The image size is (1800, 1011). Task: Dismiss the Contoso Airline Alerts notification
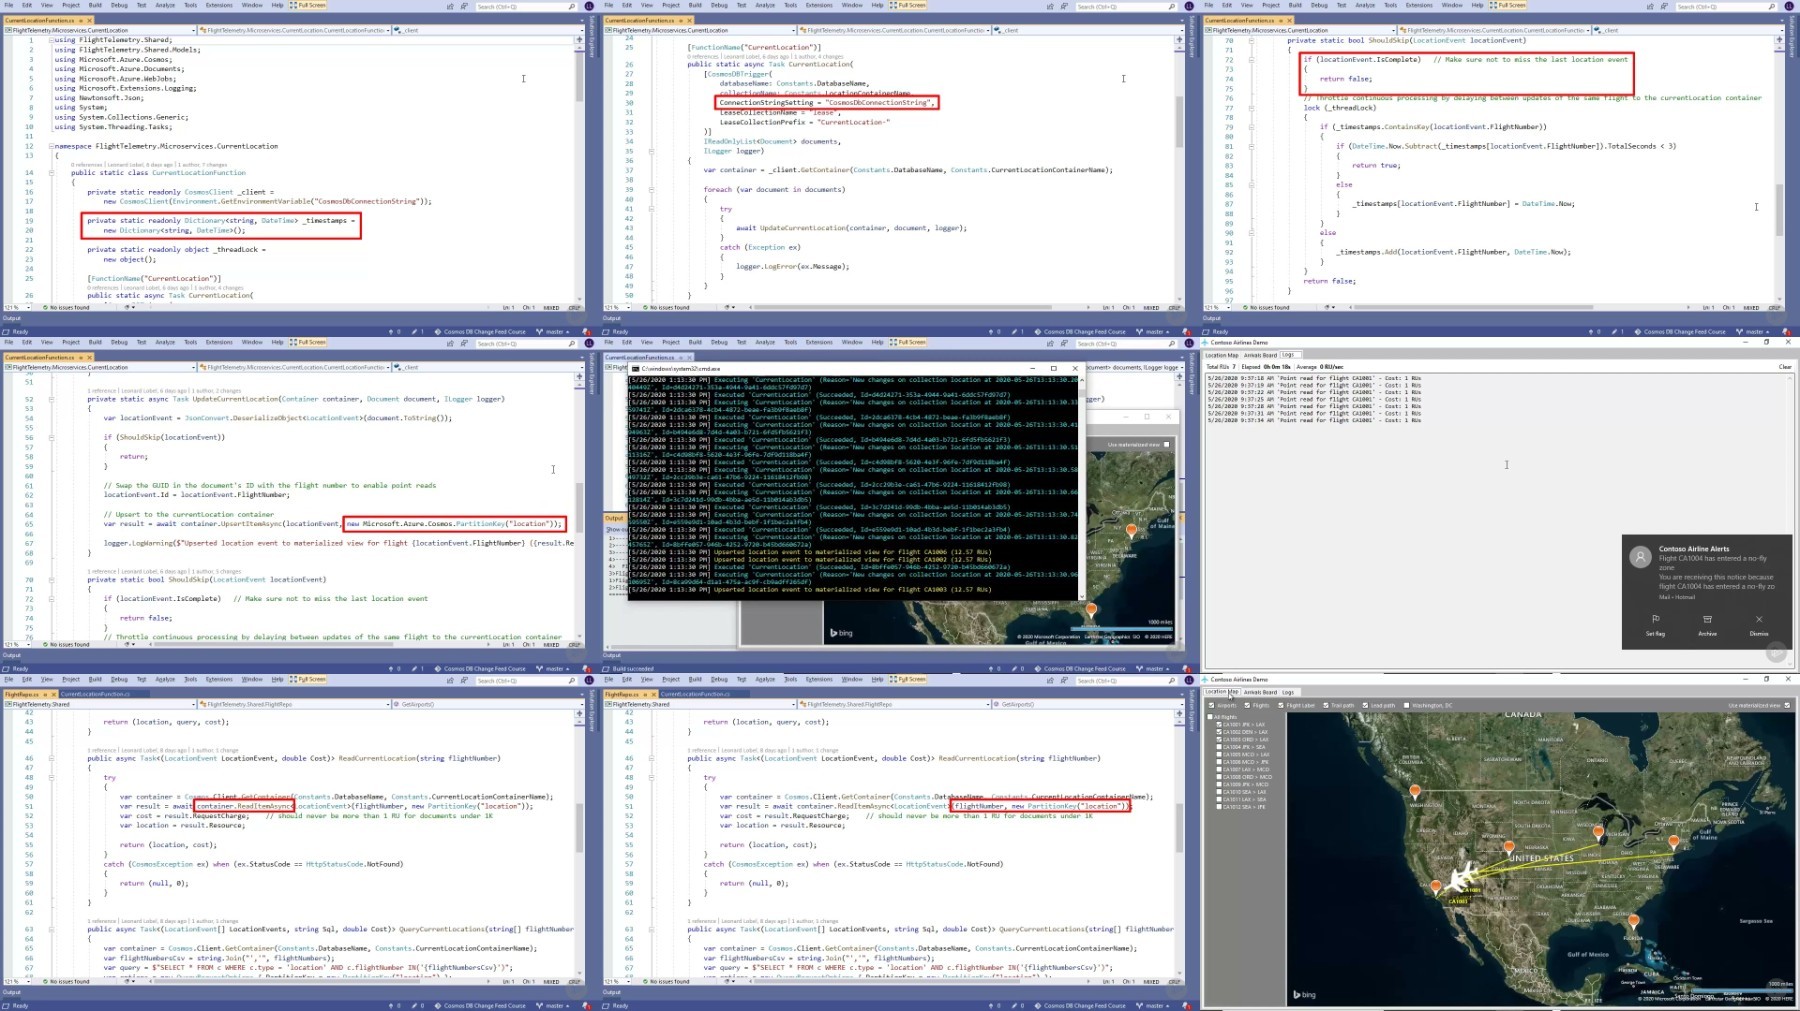[x=1759, y=620]
